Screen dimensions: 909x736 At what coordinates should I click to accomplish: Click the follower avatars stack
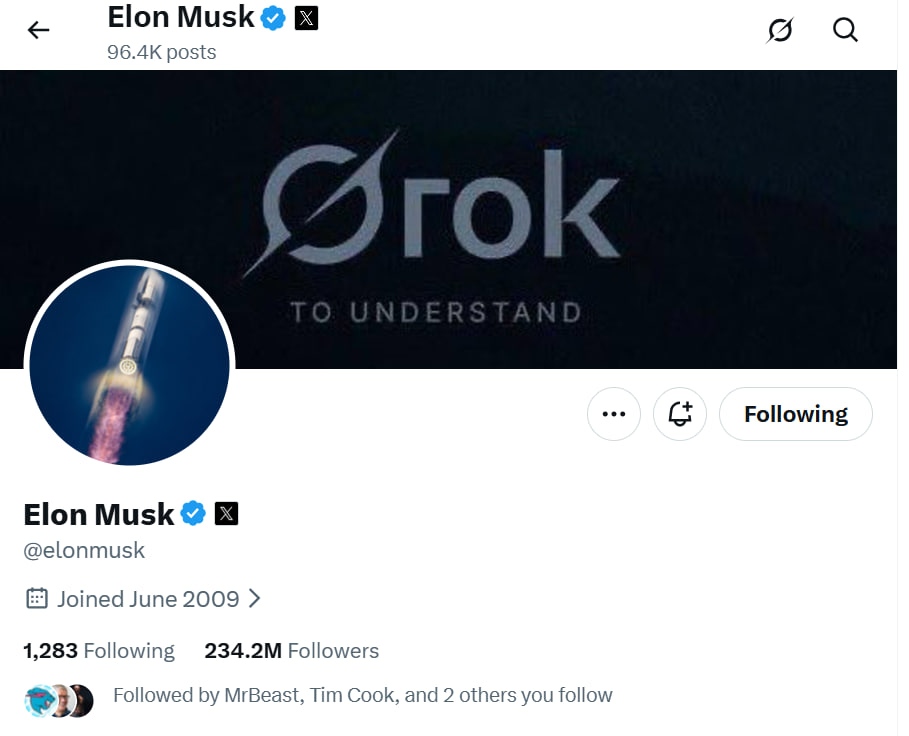58,701
